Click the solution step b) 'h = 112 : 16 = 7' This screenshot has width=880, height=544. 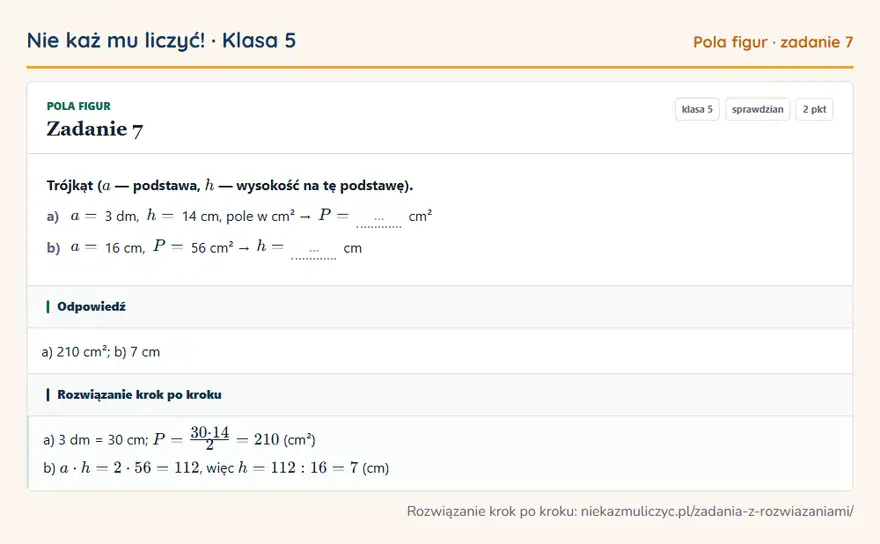coord(216,468)
